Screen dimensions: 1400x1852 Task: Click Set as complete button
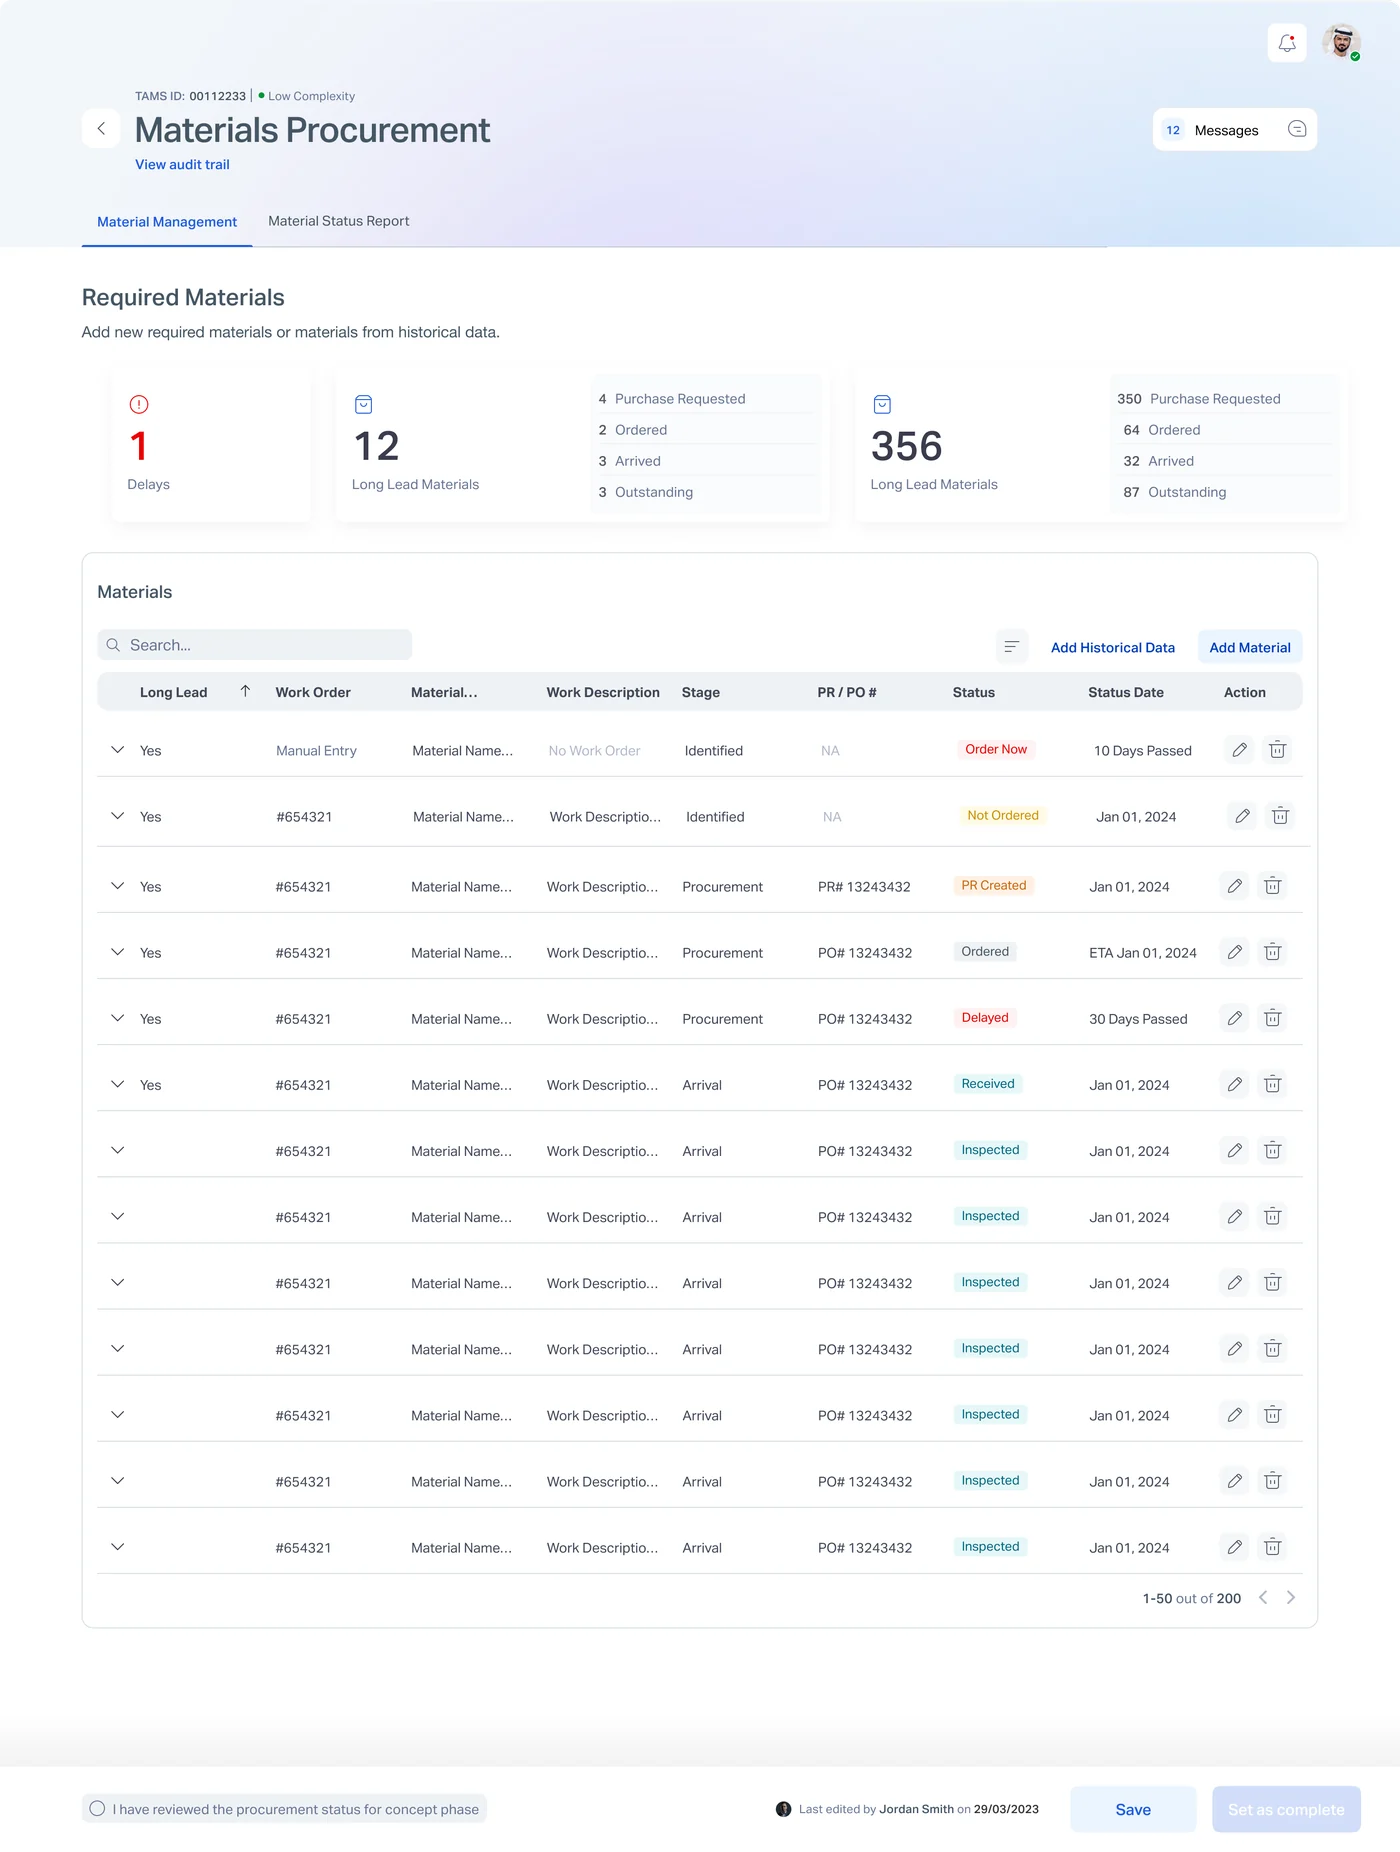pos(1286,1809)
